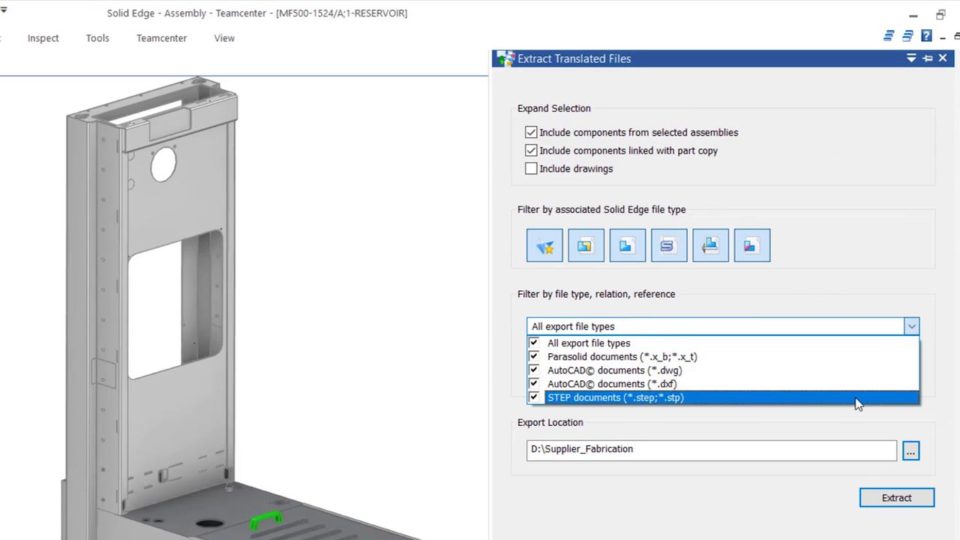The image size is (960, 540).
Task: Toggle the assembly file type filter icon
Action: pos(586,246)
